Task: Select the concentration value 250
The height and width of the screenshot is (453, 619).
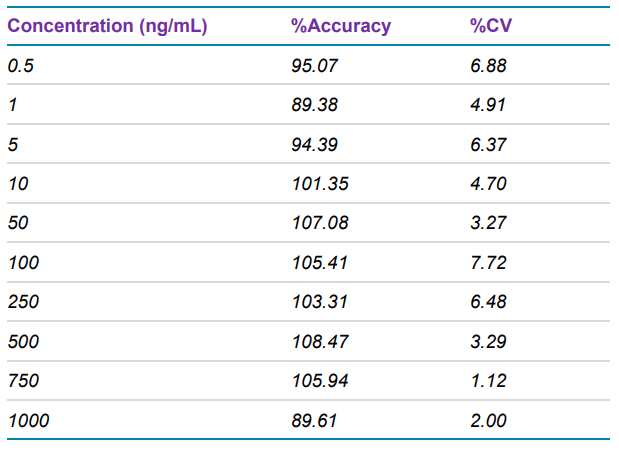Action: click(21, 302)
